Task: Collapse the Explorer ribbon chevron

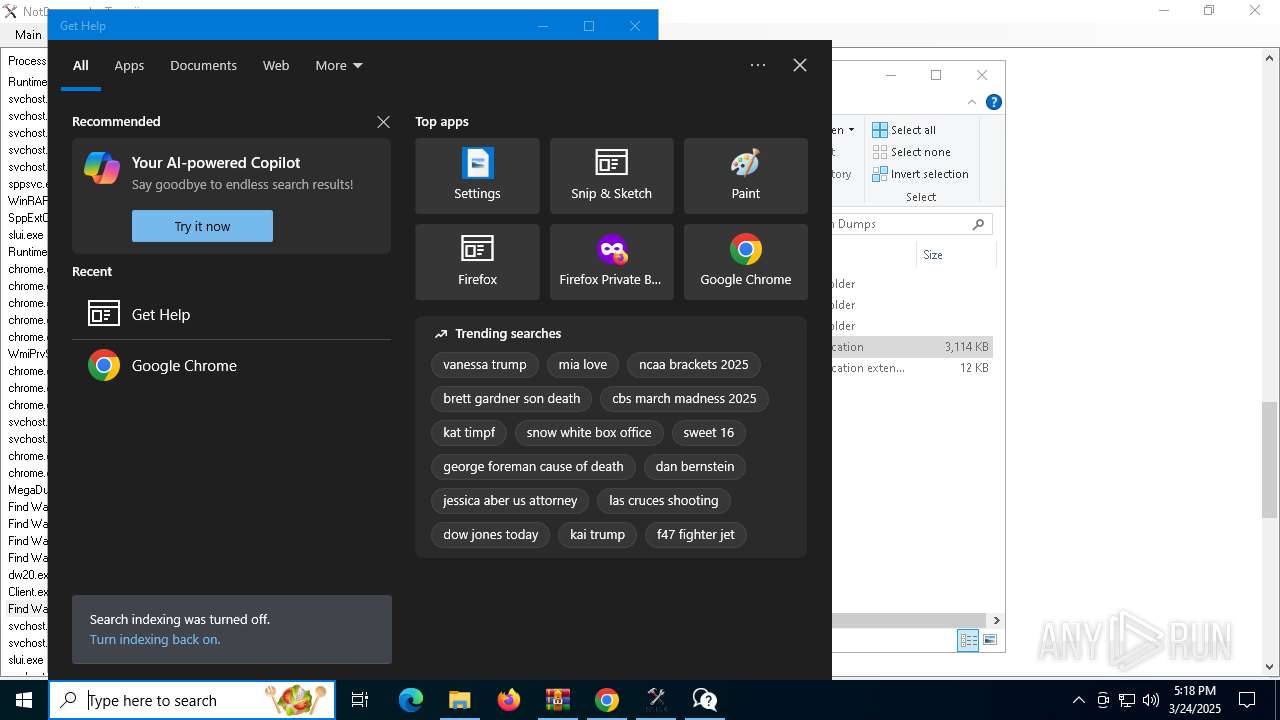Action: tap(972, 102)
